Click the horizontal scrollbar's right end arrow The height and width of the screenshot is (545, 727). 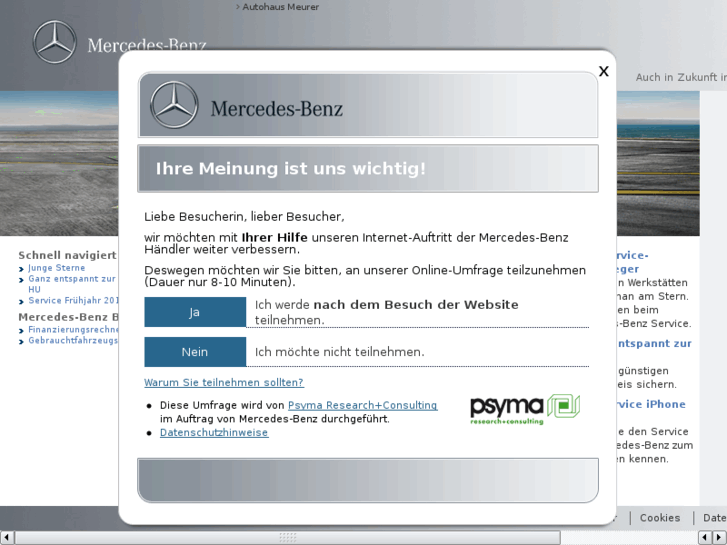[x=719, y=537]
